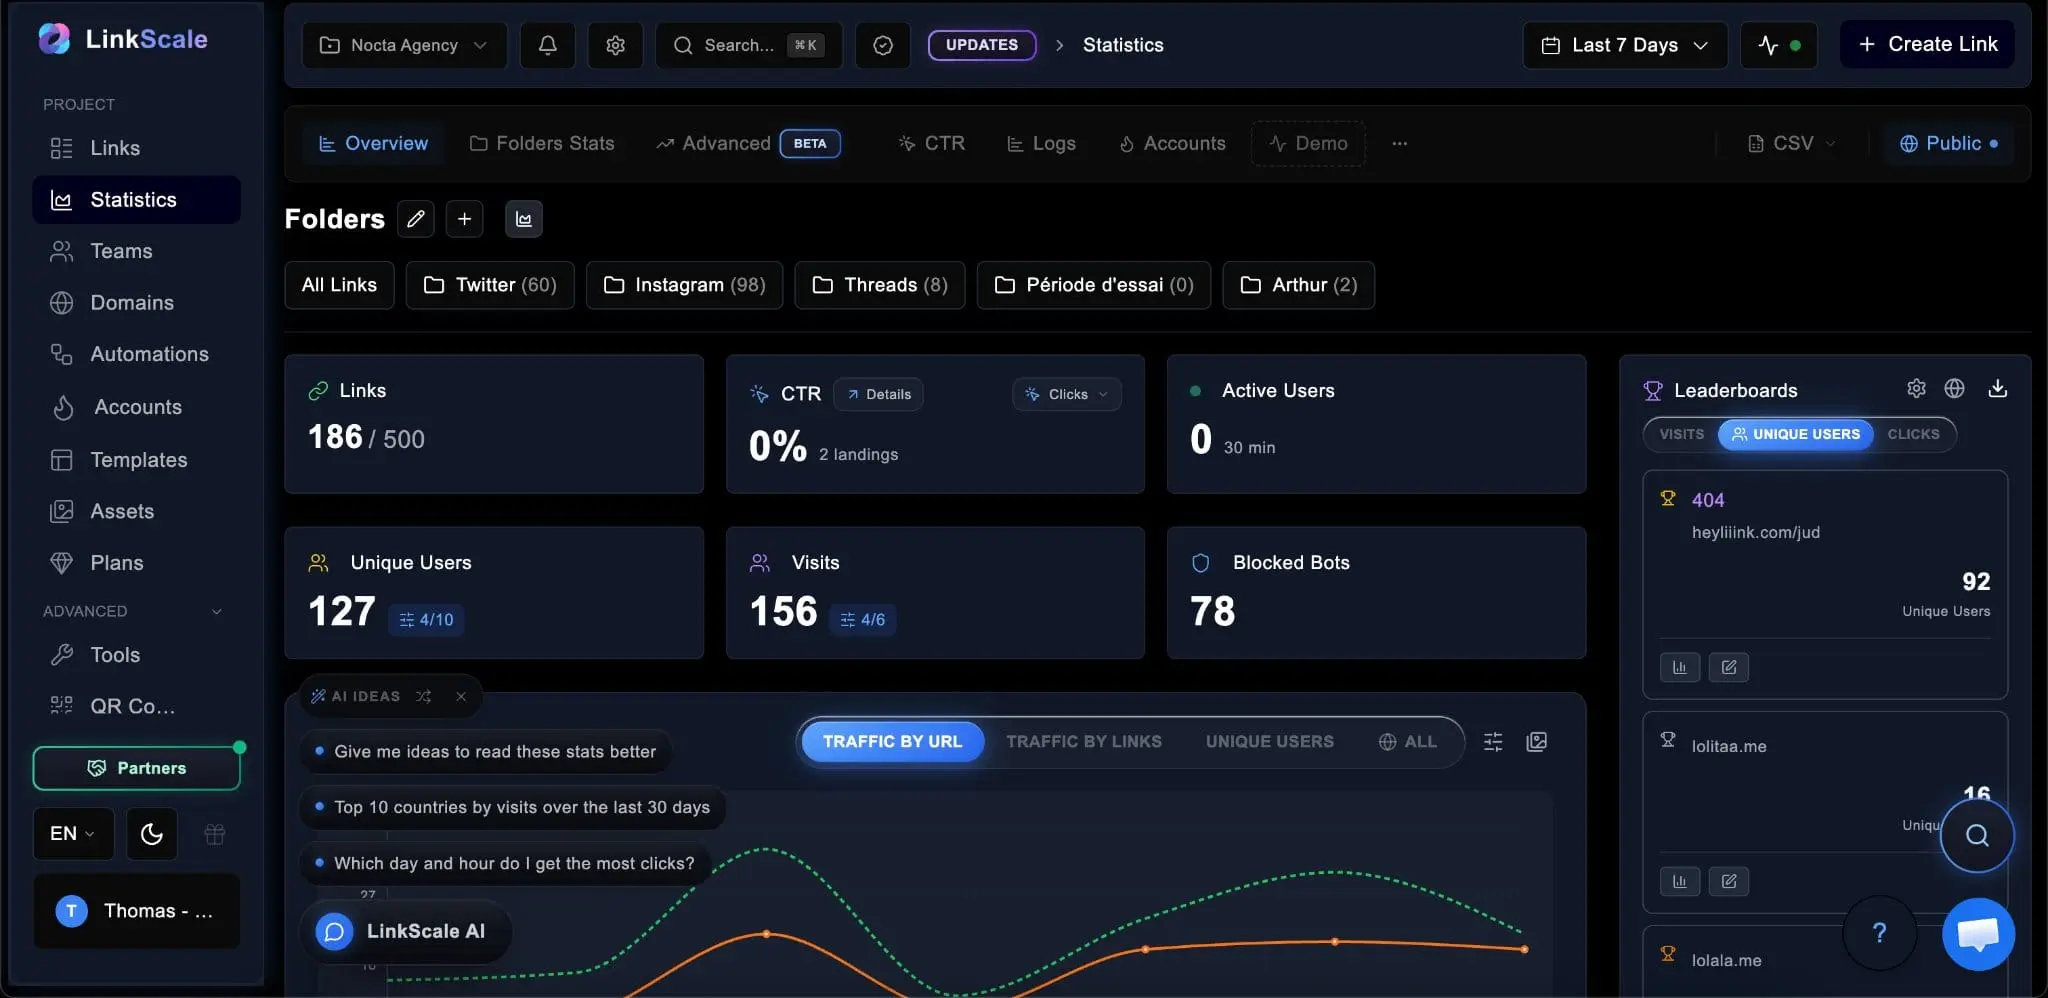Click the LinkScale logo

123,39
